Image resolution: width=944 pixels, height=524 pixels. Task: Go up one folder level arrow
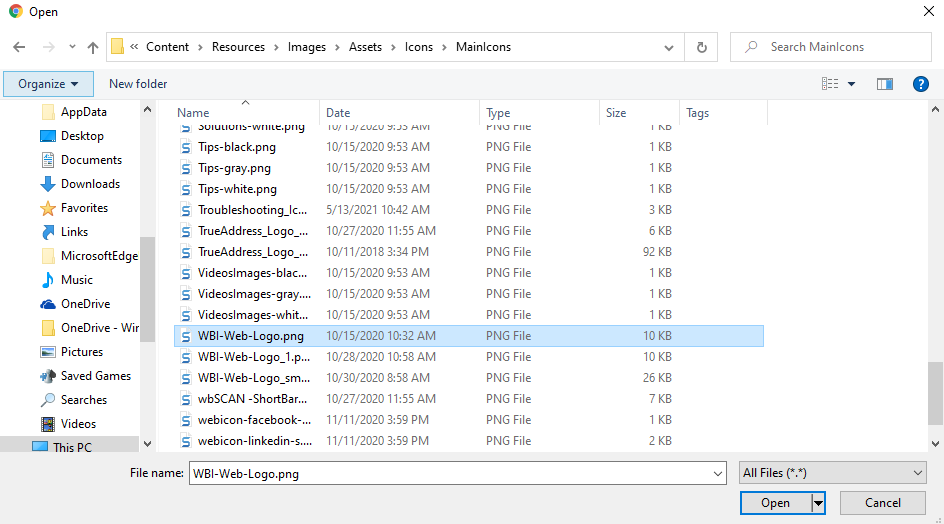[x=93, y=47]
